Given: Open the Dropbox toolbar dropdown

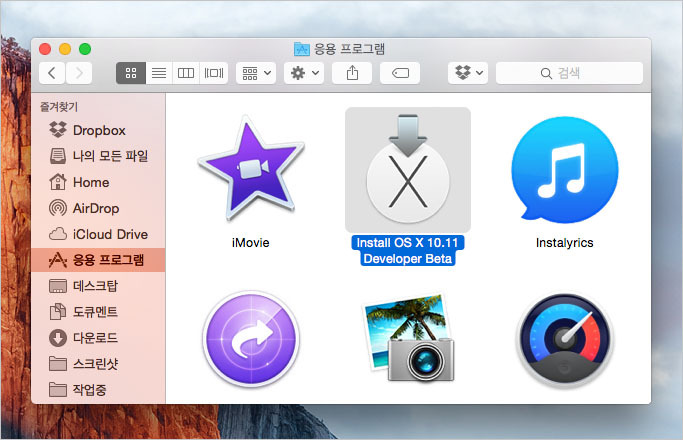Looking at the screenshot, I should (x=468, y=73).
